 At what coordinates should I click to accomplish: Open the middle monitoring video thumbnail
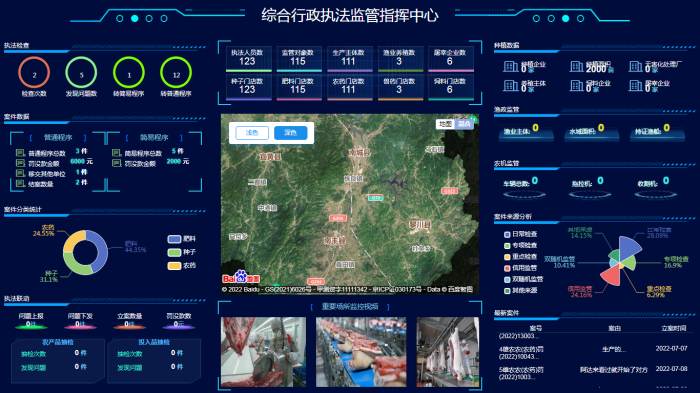[x=361, y=352]
